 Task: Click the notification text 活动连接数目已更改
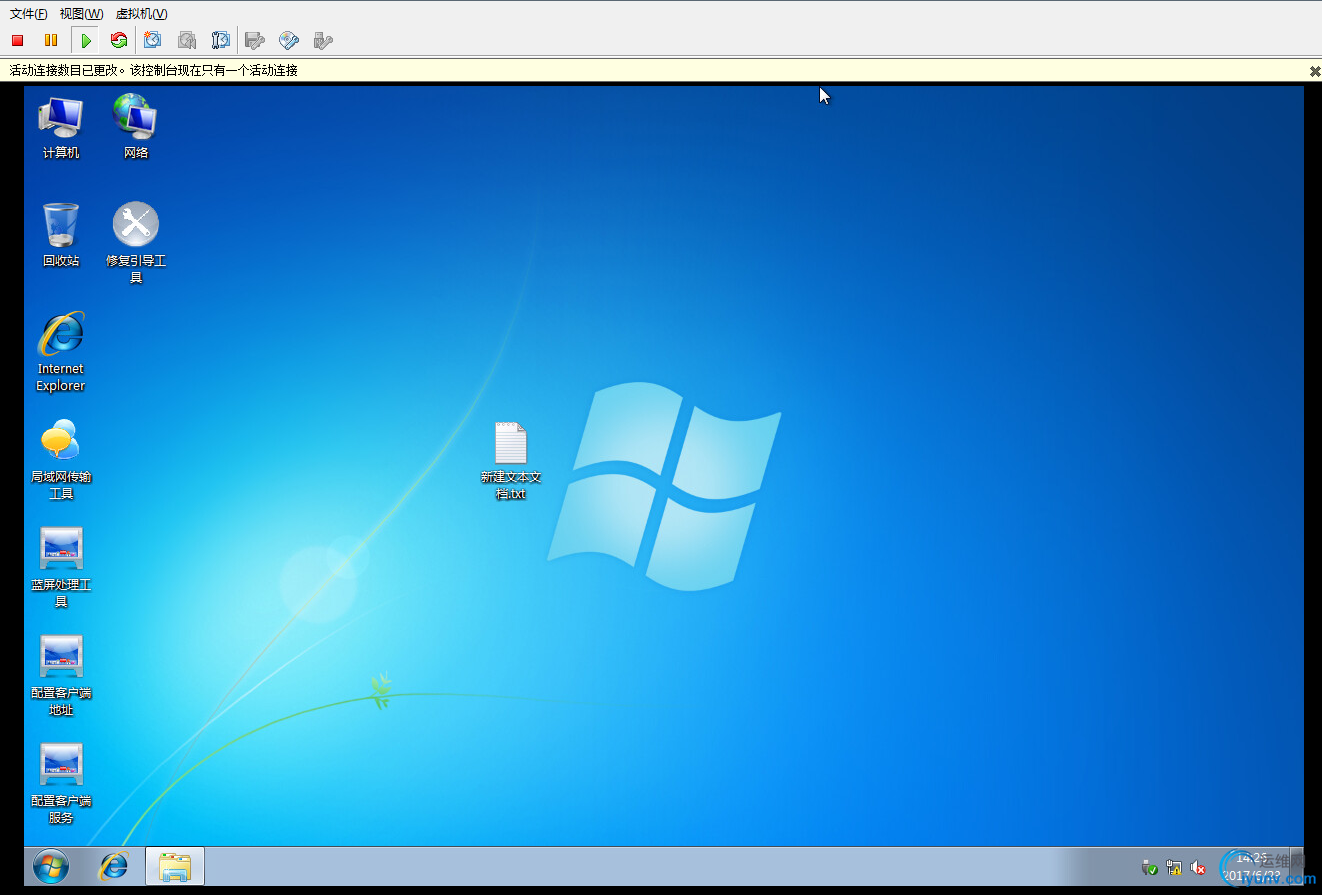point(63,70)
